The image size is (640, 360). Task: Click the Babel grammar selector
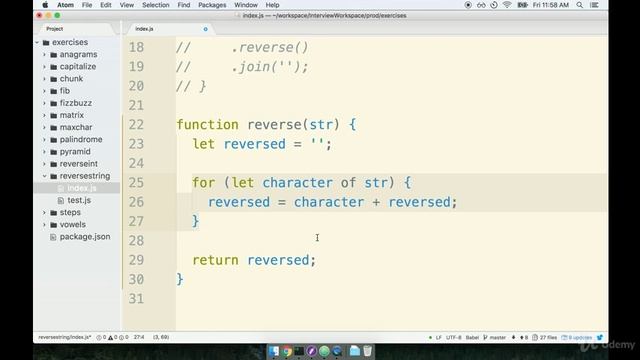[x=472, y=338]
